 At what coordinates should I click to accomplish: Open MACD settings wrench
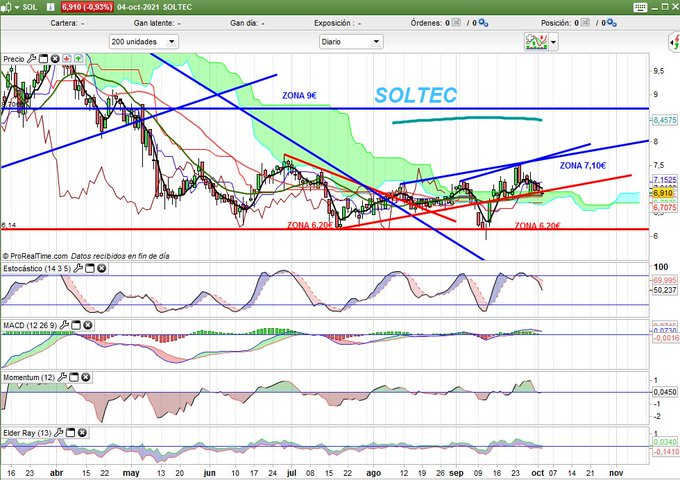pyautogui.click(x=64, y=325)
